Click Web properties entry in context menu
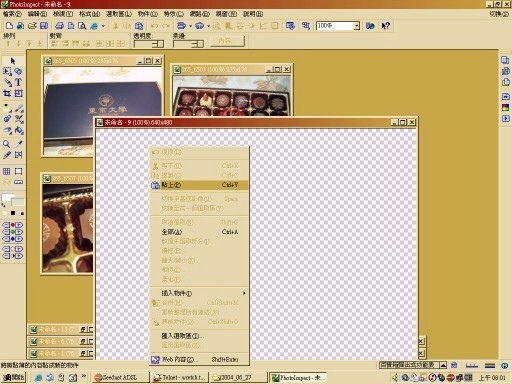Image resolution: width=512 pixels, height=384 pixels. click(x=199, y=359)
